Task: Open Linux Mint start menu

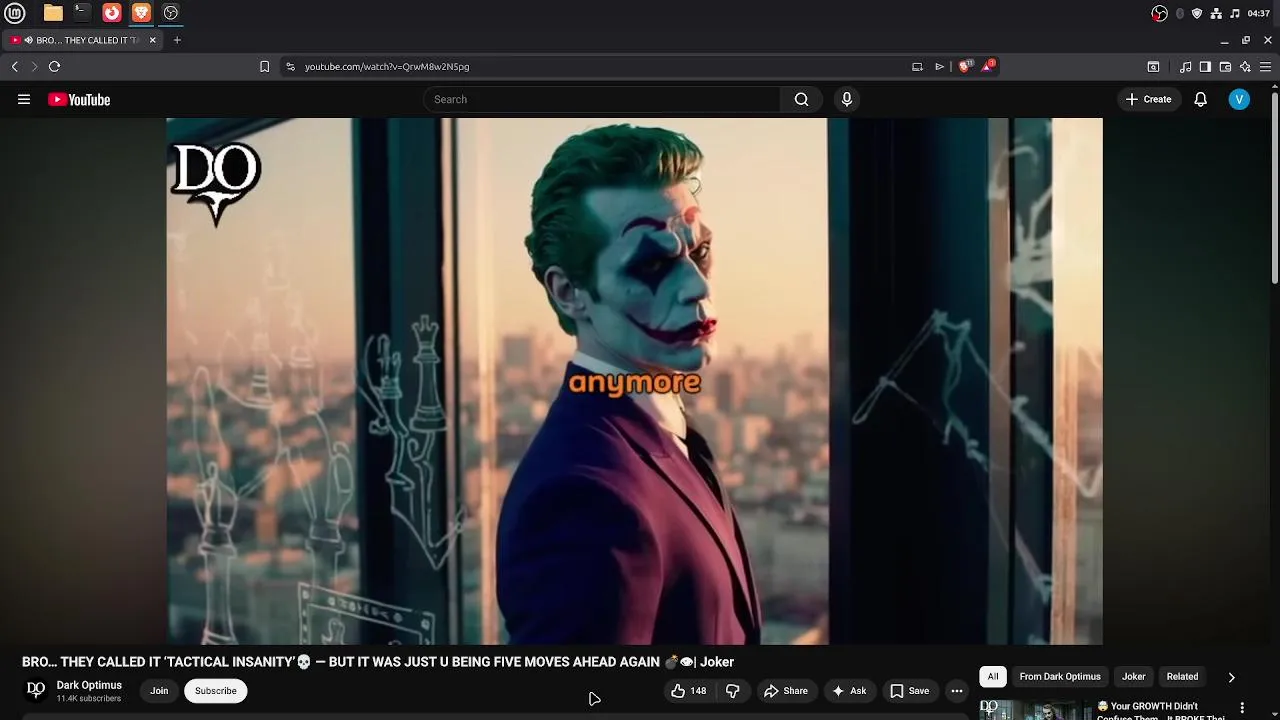Action: point(15,13)
